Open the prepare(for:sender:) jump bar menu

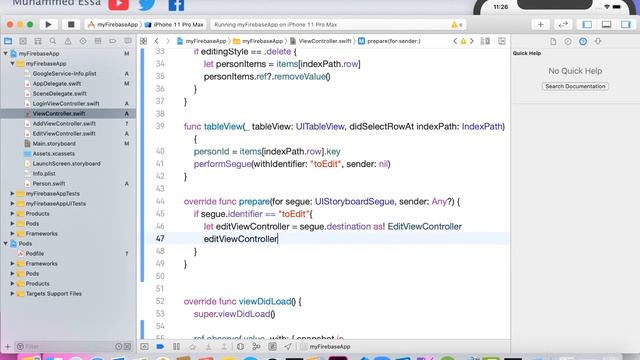pyautogui.click(x=389, y=41)
